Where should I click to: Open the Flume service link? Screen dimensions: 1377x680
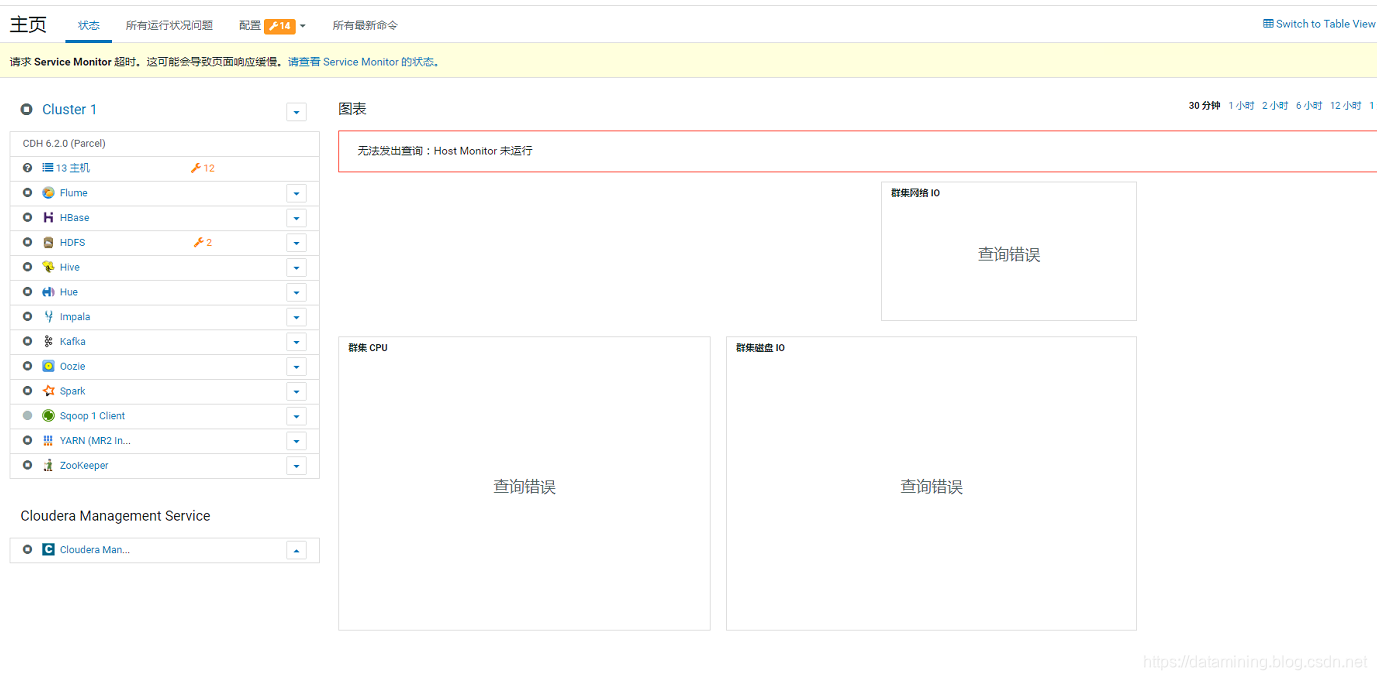coord(73,193)
